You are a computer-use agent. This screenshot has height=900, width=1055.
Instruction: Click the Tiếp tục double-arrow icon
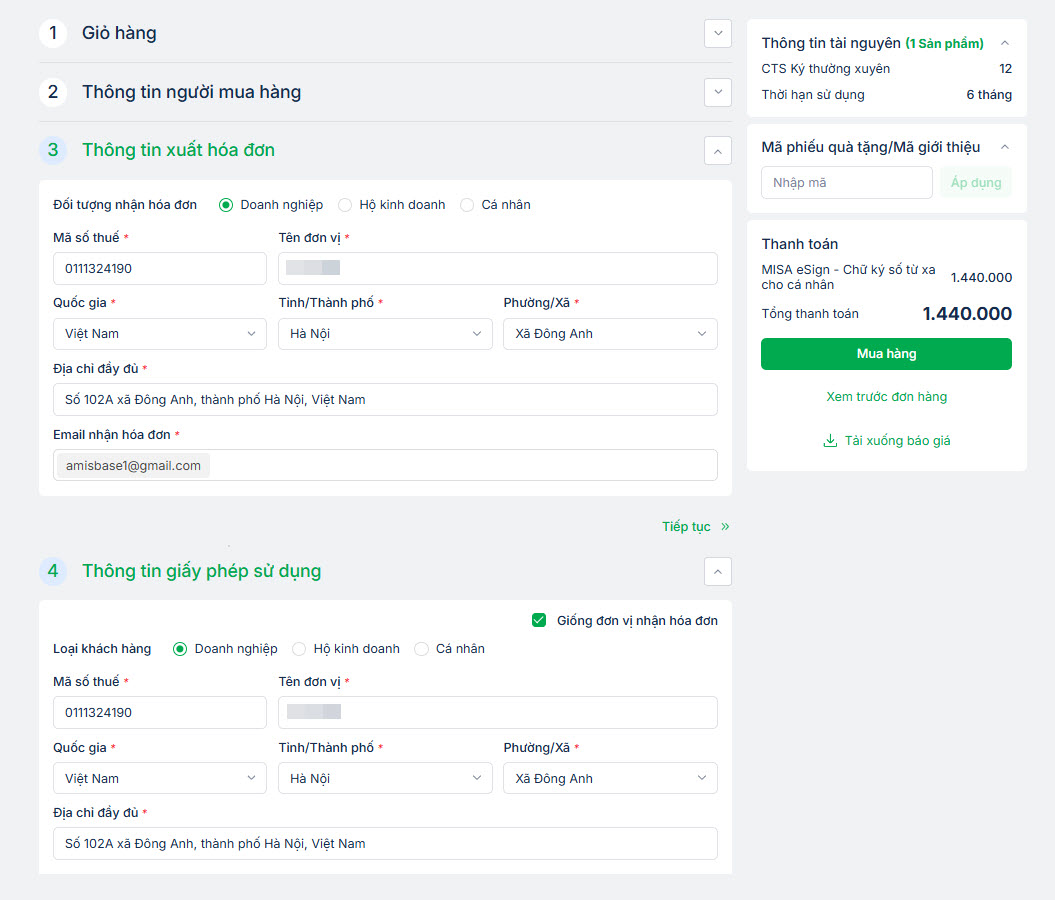point(725,527)
